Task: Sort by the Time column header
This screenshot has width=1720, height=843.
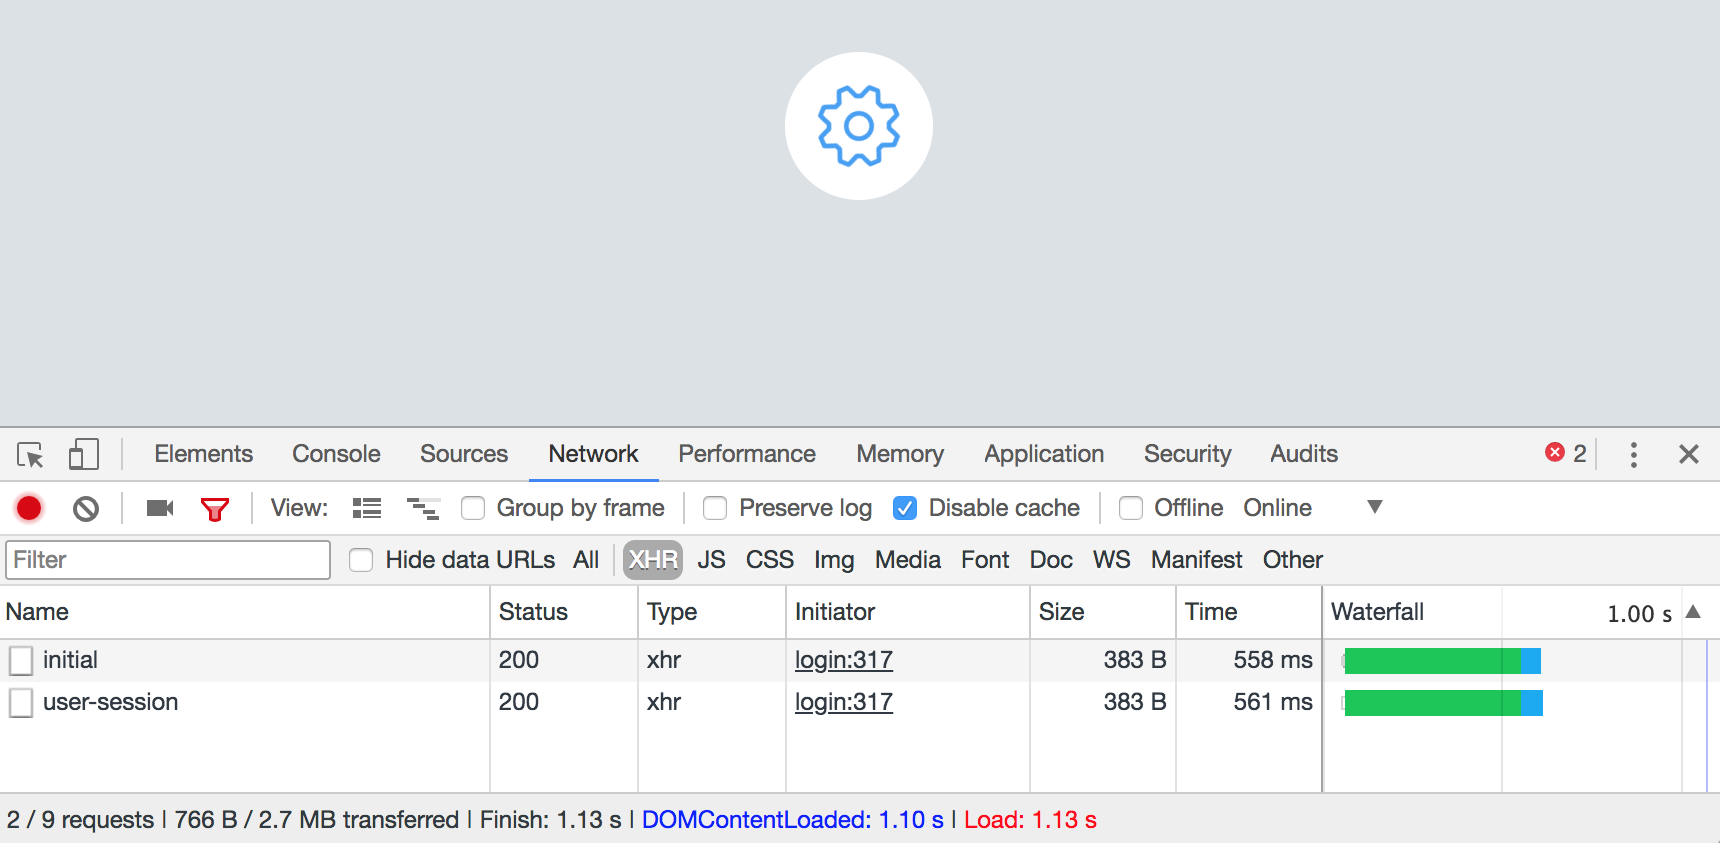Action: click(1249, 612)
